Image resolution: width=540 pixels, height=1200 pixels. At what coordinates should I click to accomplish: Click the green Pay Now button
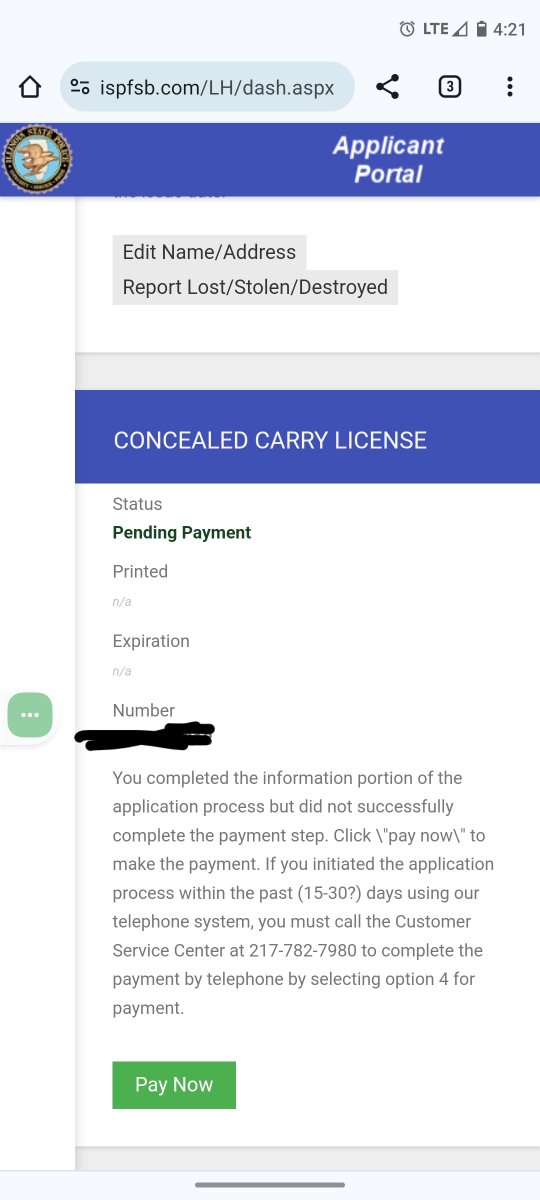coord(174,1085)
